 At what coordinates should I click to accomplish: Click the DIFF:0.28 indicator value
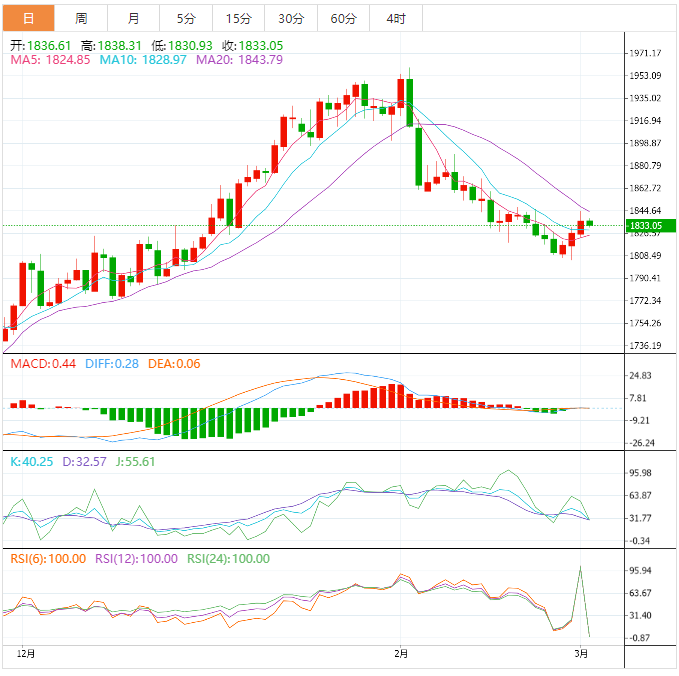[x=112, y=363]
